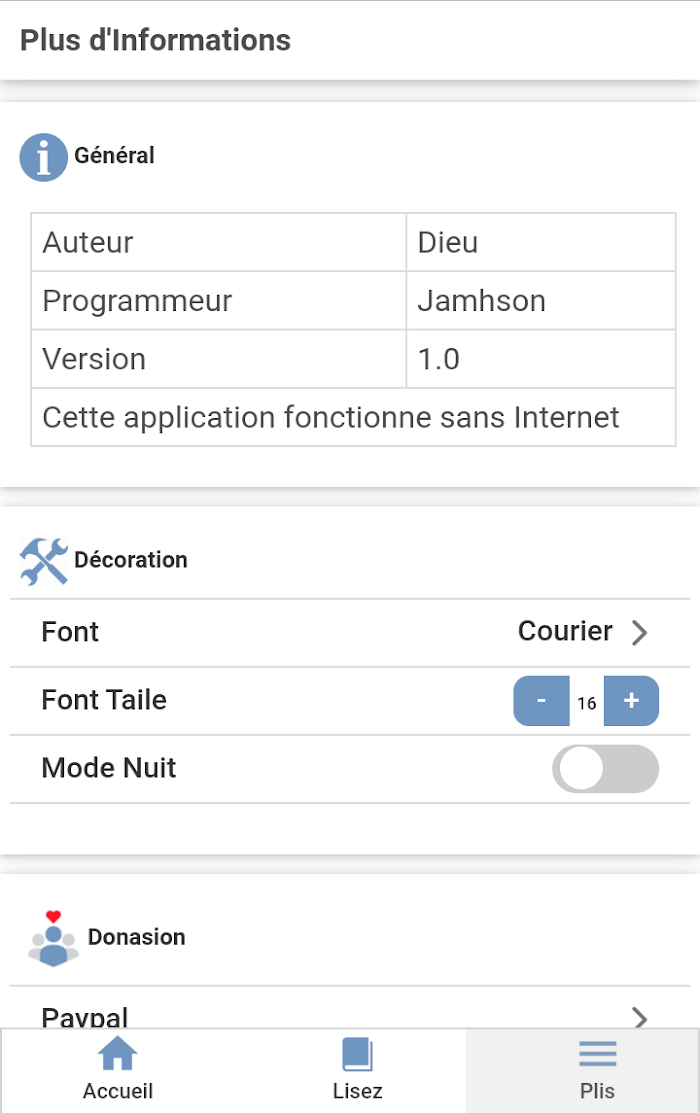This screenshot has width=700, height=1114.
Task: Open the Paypal donation row
Action: point(350,1007)
